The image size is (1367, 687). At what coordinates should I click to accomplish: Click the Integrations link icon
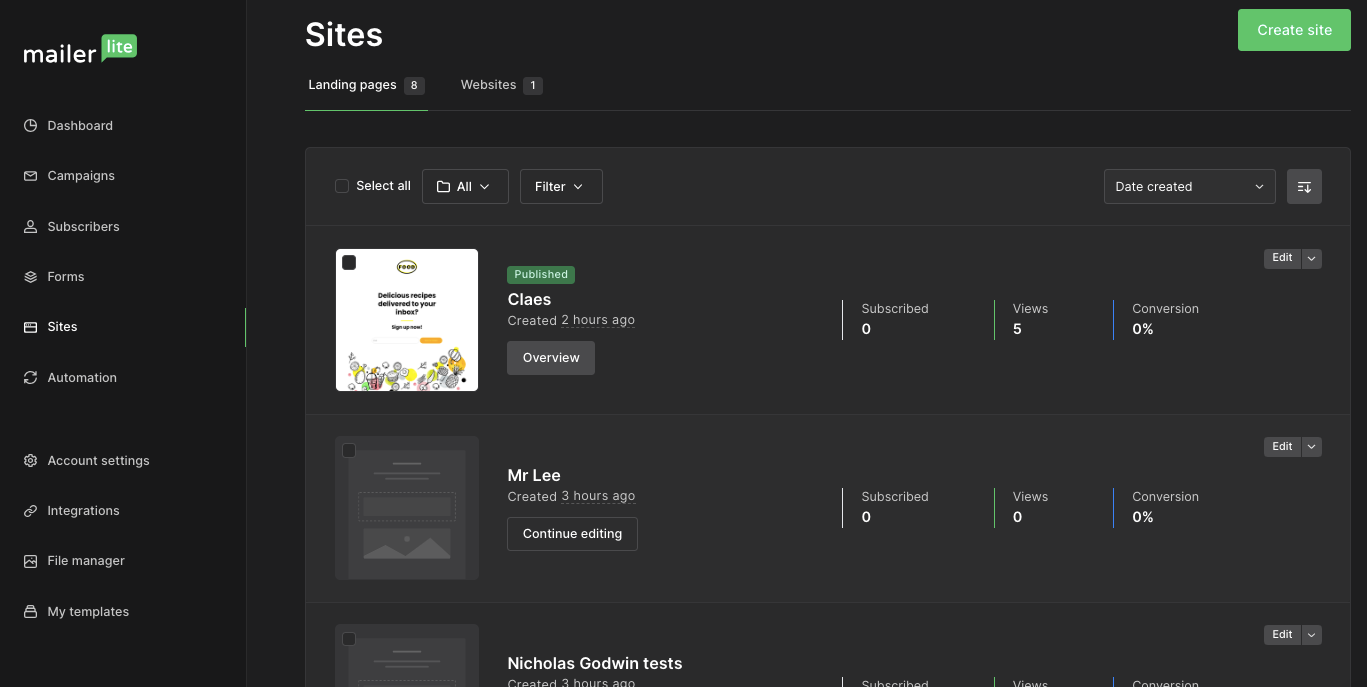click(x=30, y=510)
